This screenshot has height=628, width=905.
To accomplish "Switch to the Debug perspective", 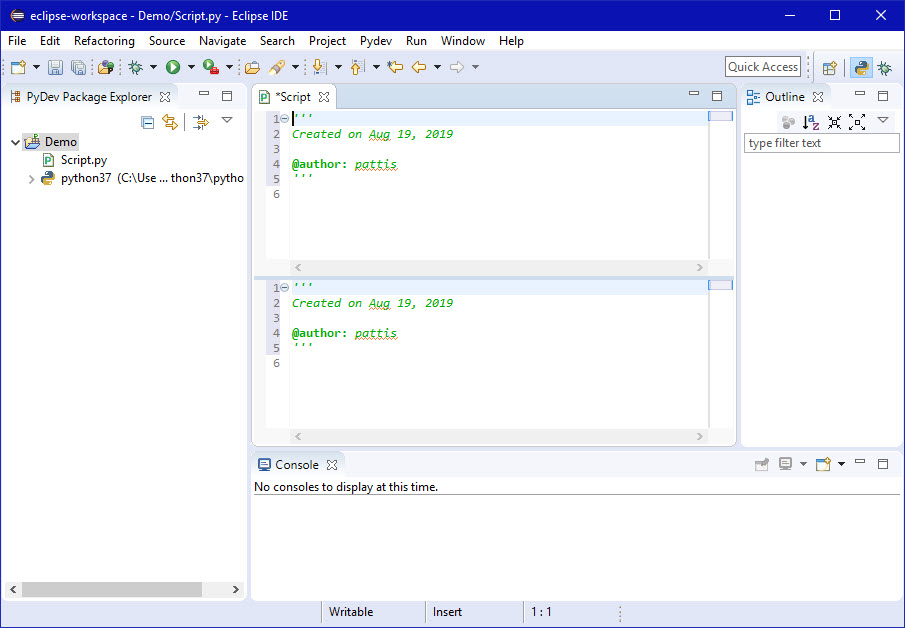I will pyautogui.click(x=885, y=68).
